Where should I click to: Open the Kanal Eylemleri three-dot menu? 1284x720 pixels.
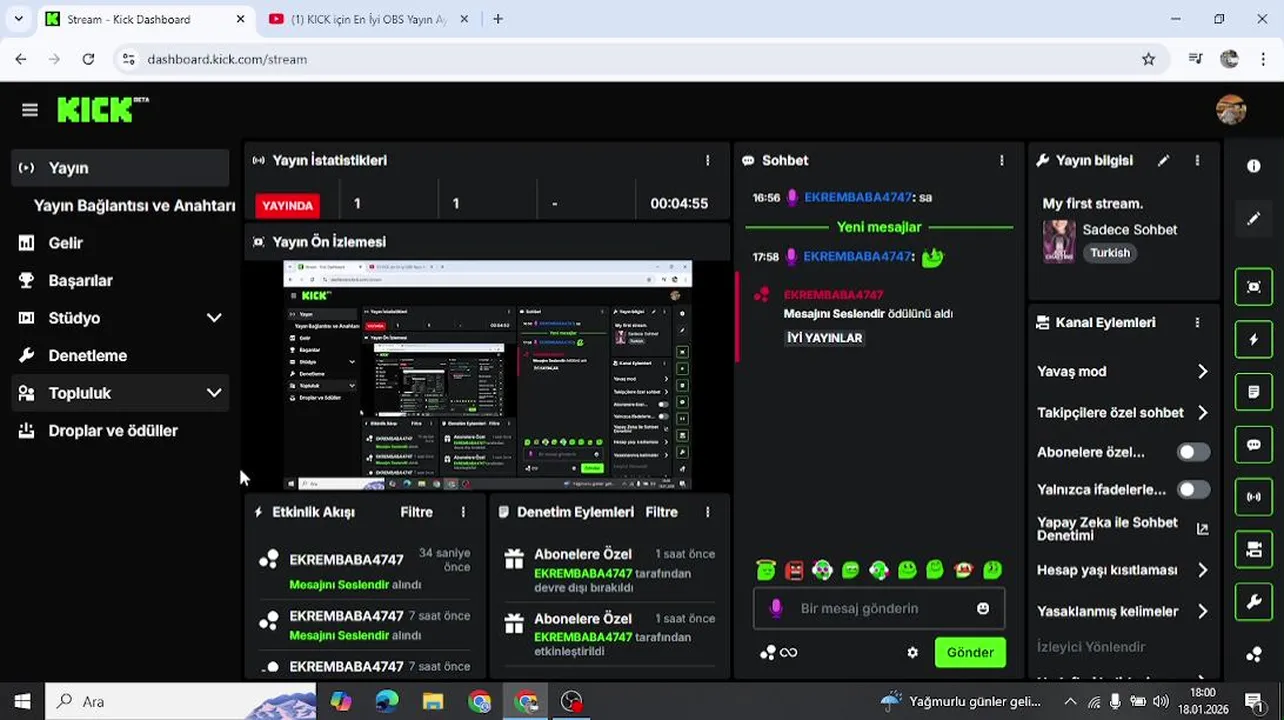tap(1197, 322)
